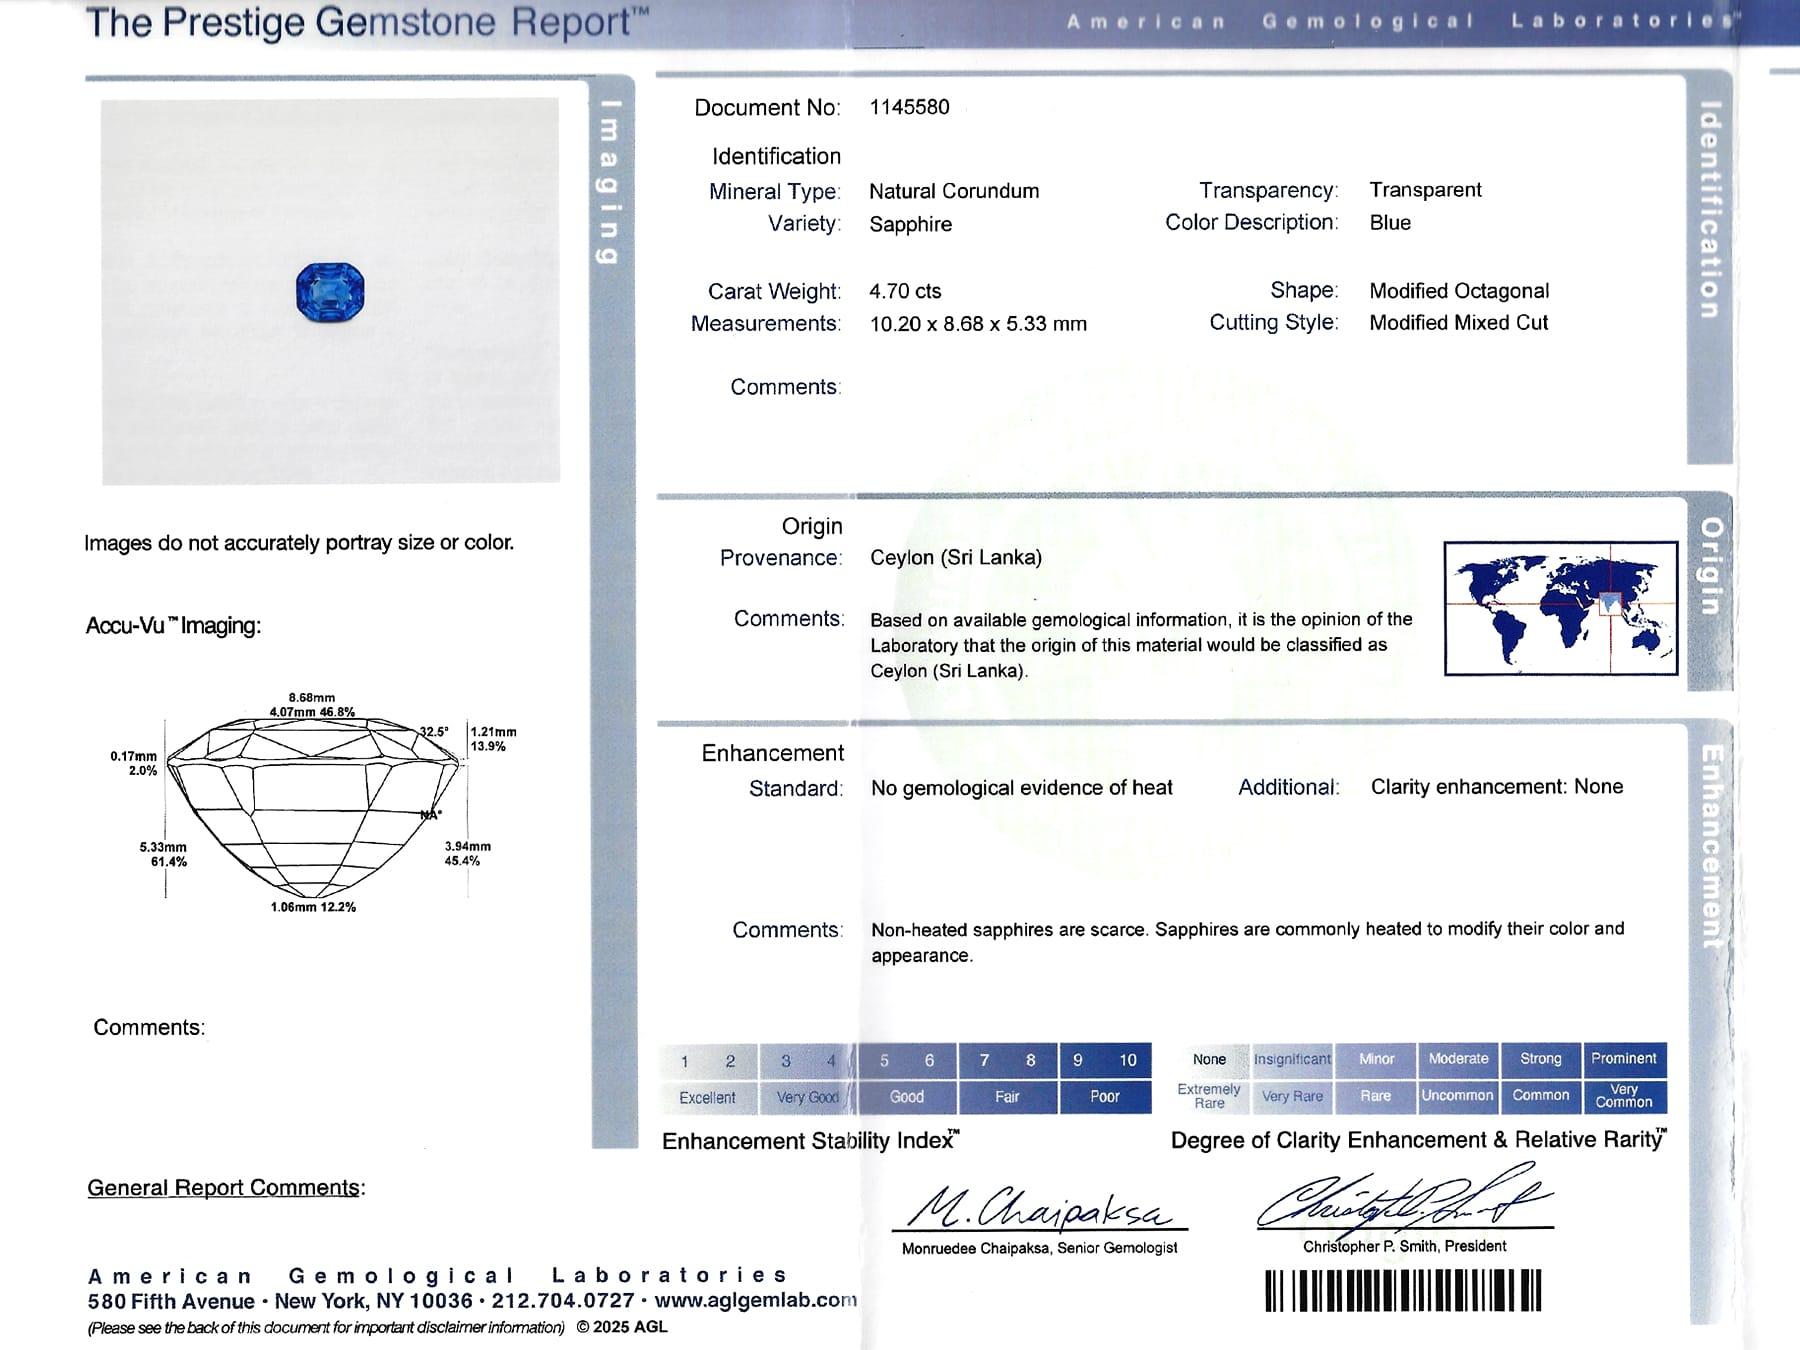The image size is (1800, 1350).
Task: Click 'General Report Comments:' heading
Action: pos(226,1188)
